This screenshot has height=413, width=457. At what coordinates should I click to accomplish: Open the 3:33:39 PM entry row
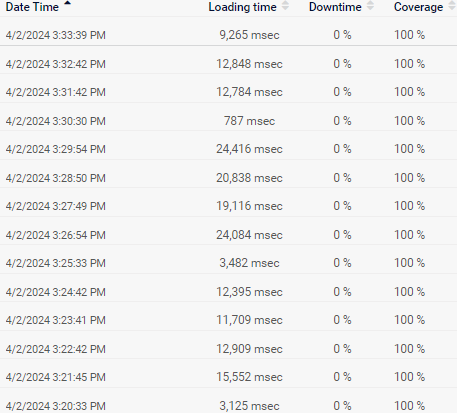coord(228,35)
